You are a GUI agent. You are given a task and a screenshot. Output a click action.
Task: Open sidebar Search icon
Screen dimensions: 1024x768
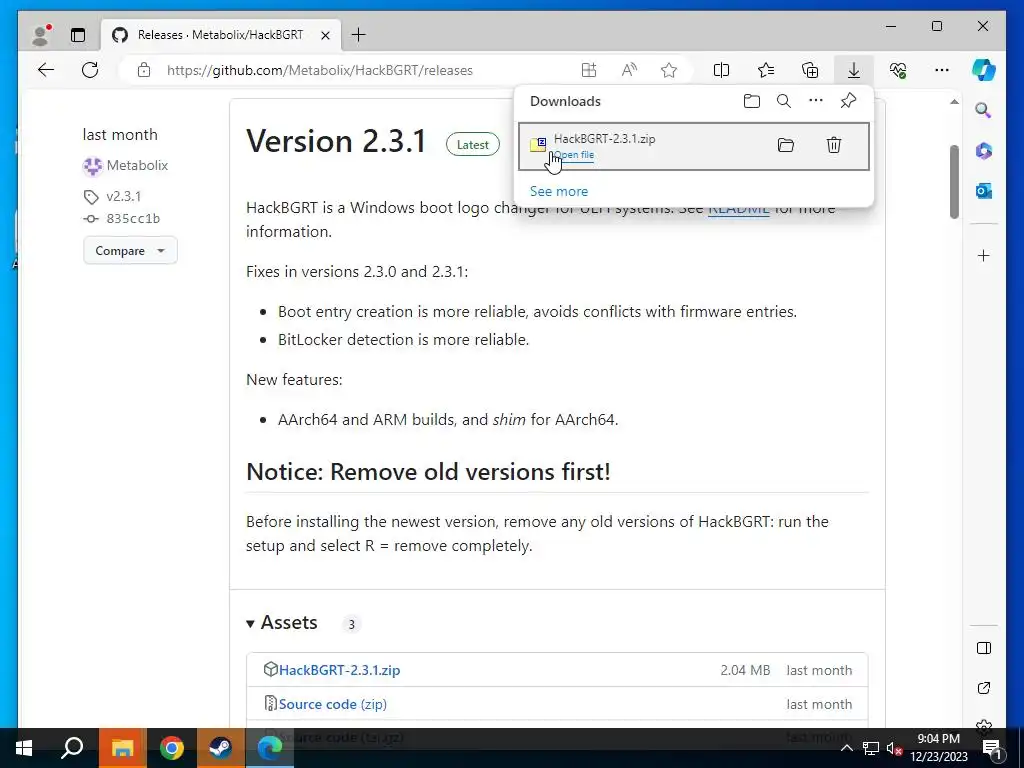tap(984, 110)
